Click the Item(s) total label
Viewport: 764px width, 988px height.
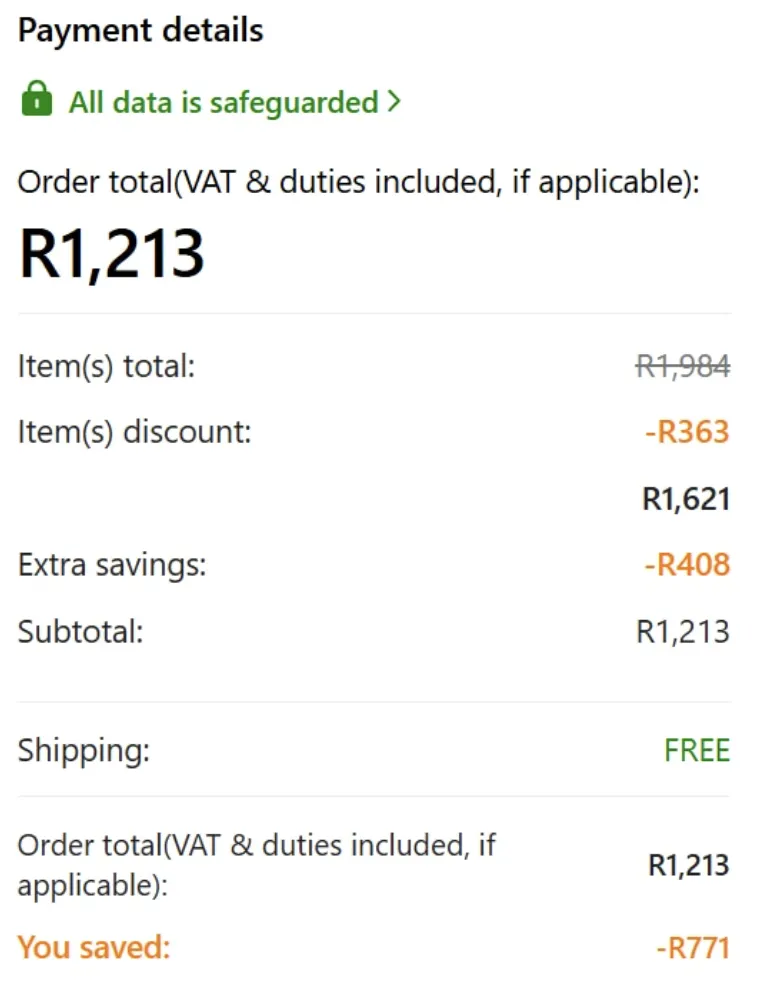click(x=106, y=367)
